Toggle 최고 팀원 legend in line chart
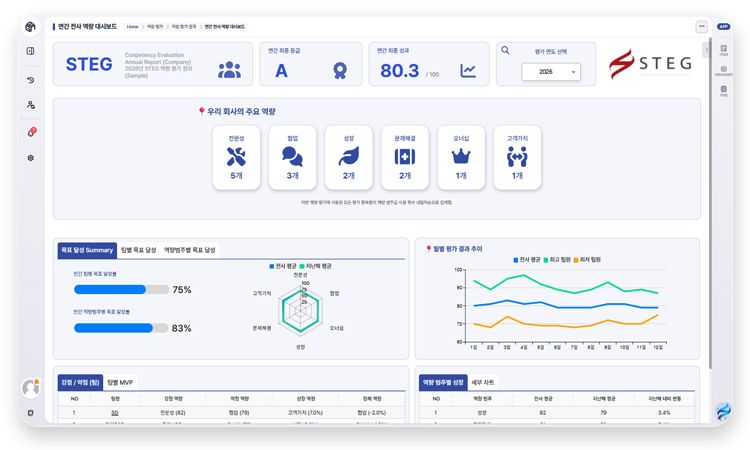 pyautogui.click(x=557, y=260)
